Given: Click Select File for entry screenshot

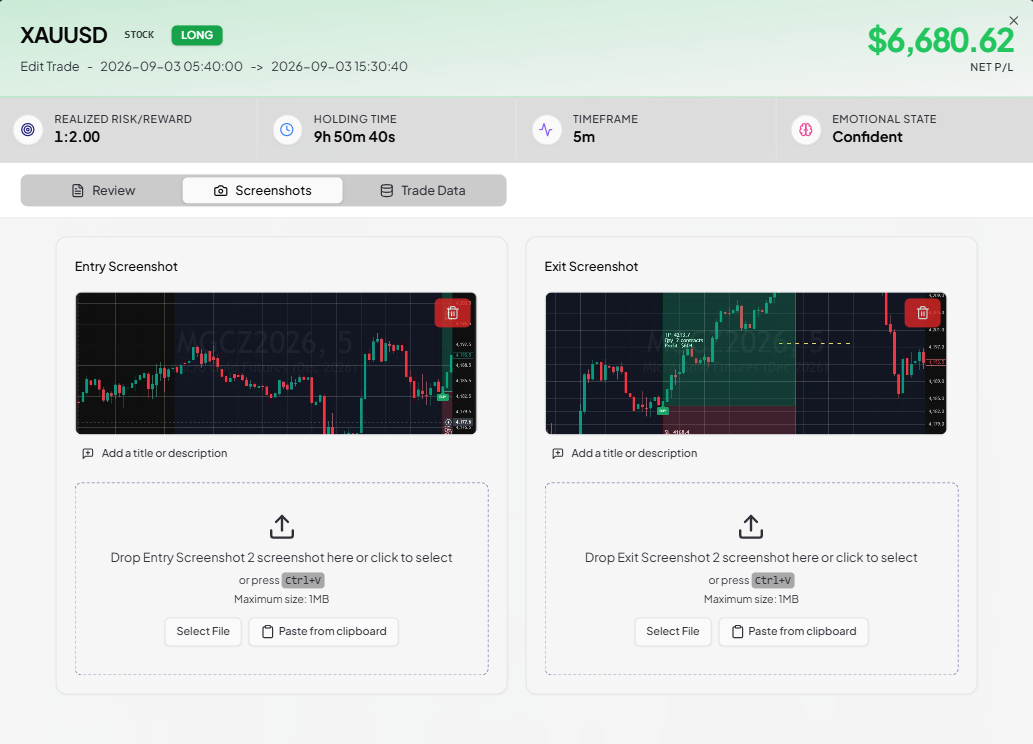Looking at the screenshot, I should (203, 631).
